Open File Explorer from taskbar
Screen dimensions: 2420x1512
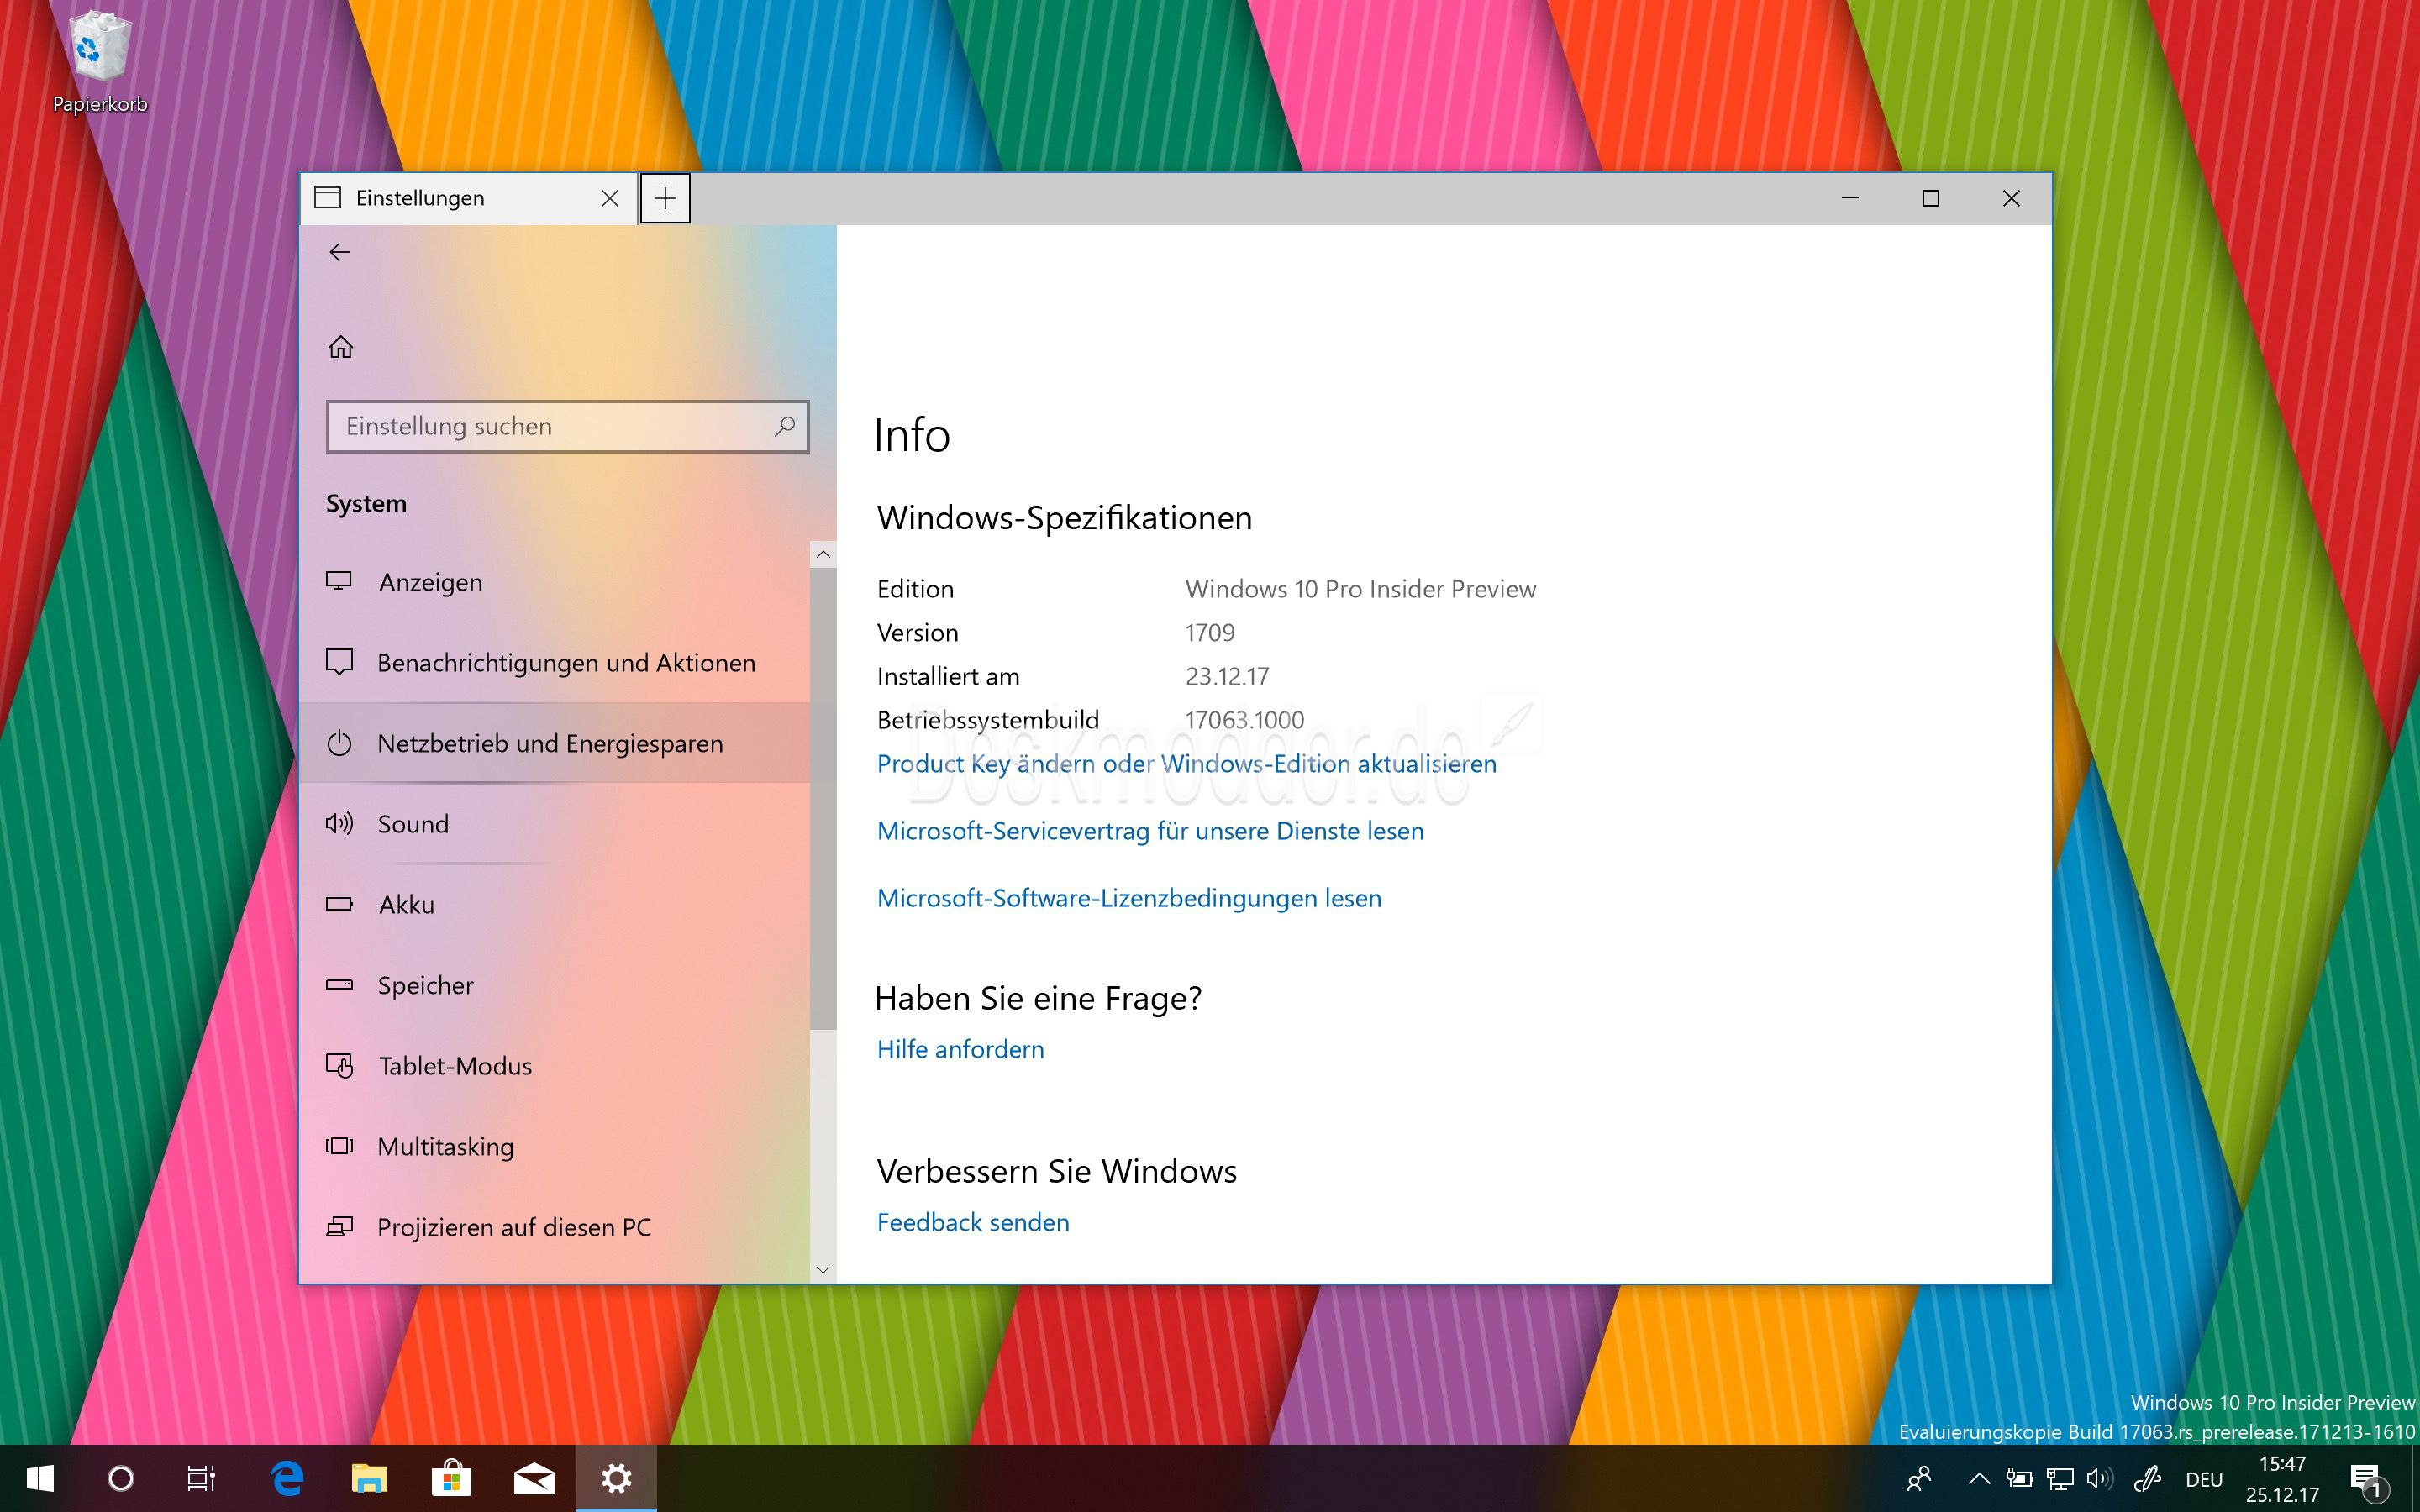click(x=369, y=1478)
